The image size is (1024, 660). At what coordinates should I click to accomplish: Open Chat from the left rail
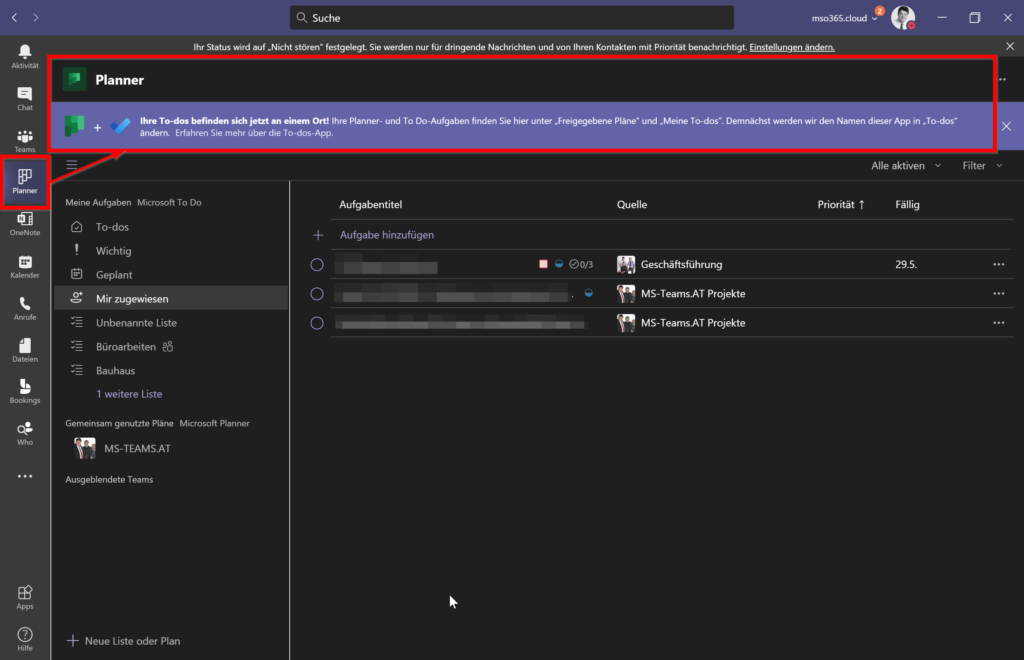[x=25, y=99]
